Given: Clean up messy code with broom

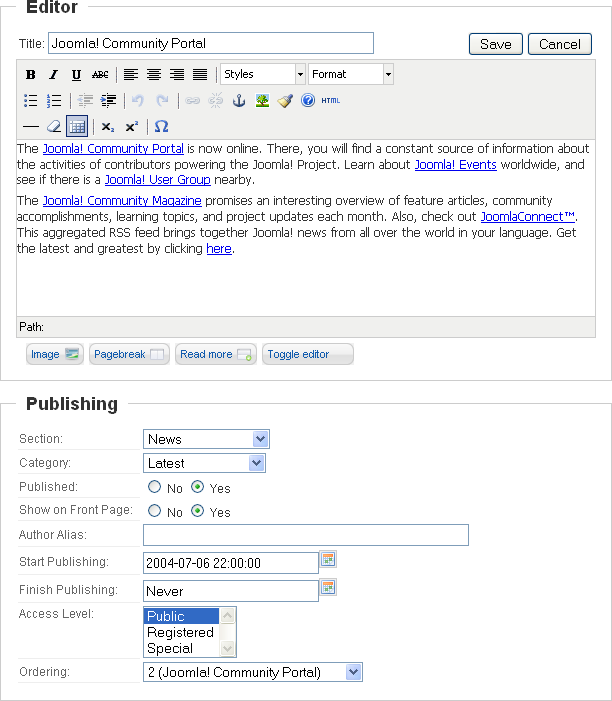Looking at the screenshot, I should 285,101.
